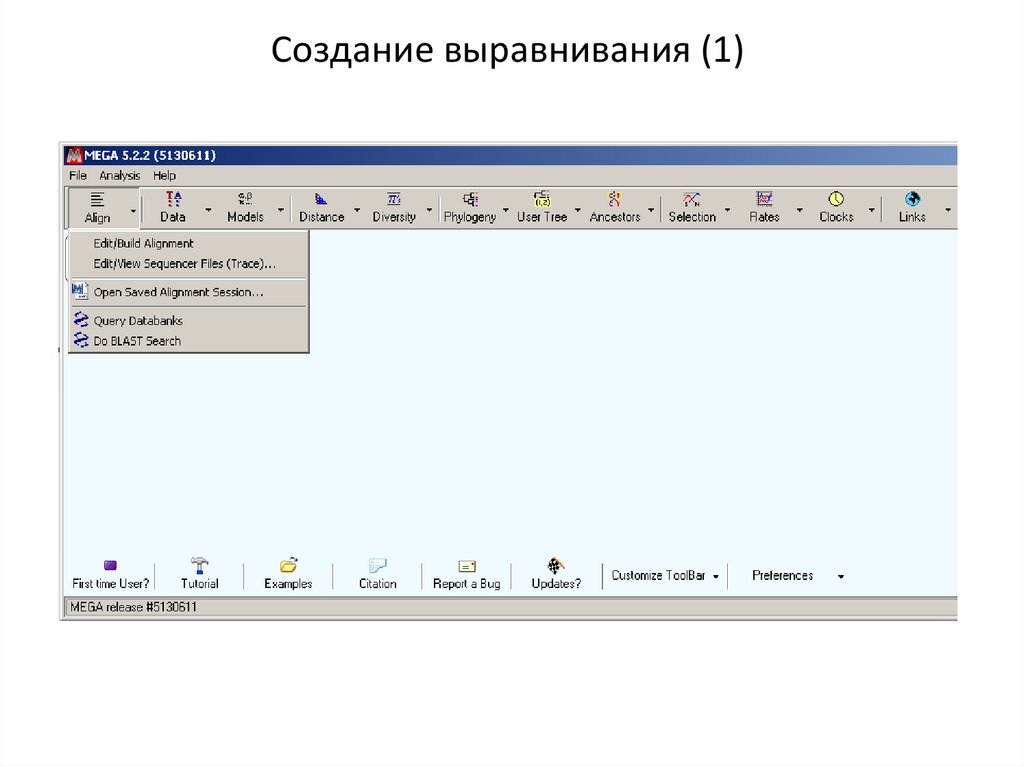1024x767 pixels.
Task: Click the Diversity toolbar icon
Action: click(394, 200)
